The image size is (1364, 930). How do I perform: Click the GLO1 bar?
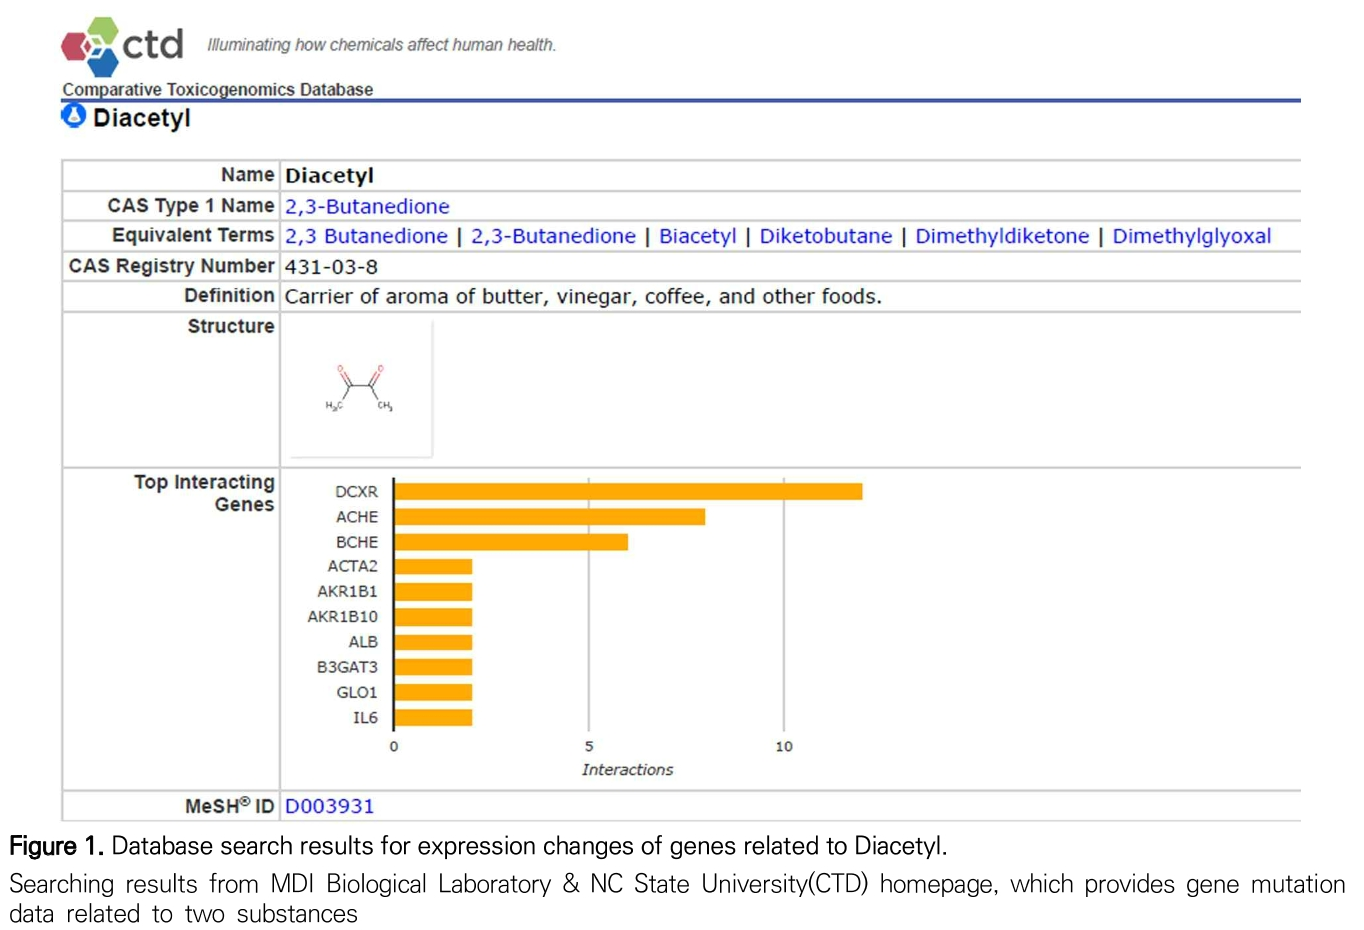[x=433, y=692]
